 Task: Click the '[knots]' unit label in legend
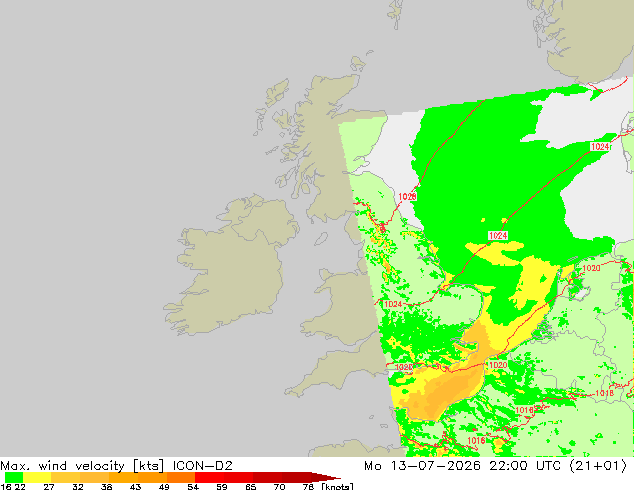(x=337, y=486)
